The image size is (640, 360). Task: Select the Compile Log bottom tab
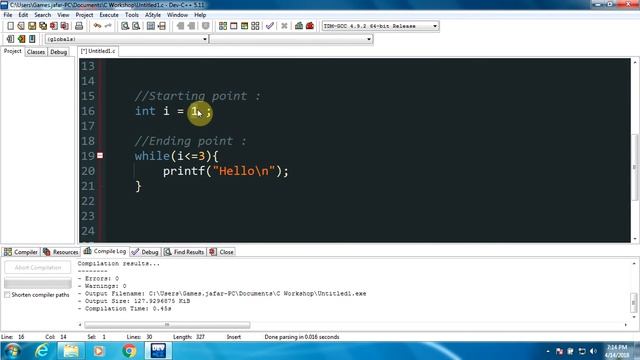[105, 251]
